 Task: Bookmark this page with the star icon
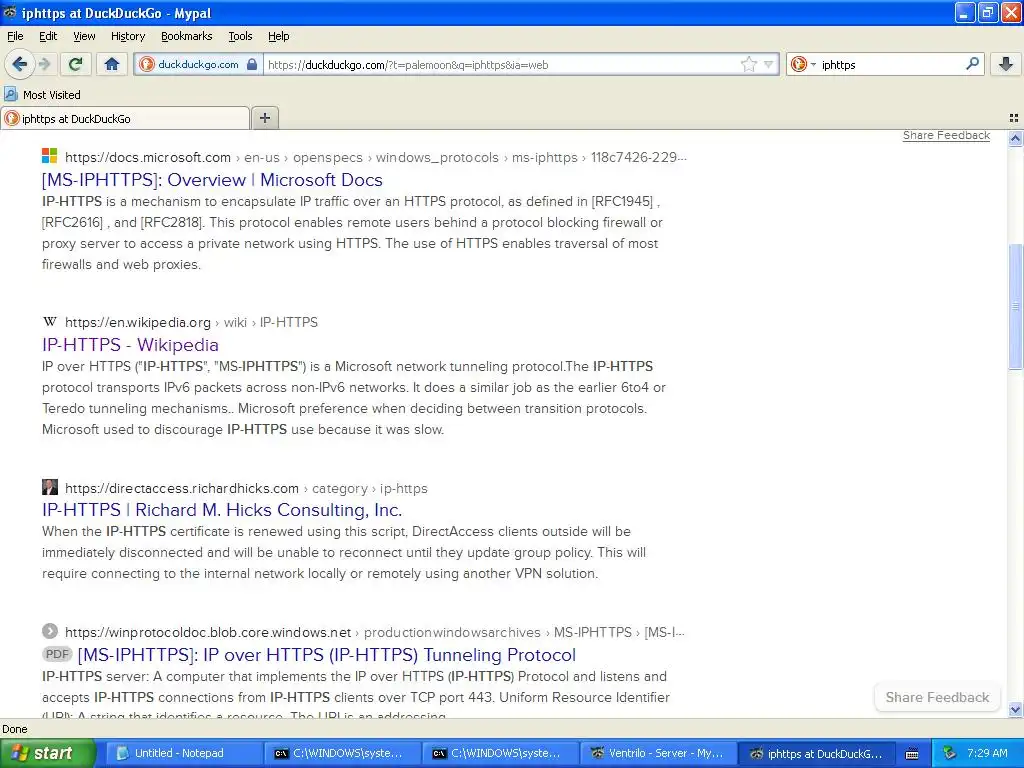(748, 64)
